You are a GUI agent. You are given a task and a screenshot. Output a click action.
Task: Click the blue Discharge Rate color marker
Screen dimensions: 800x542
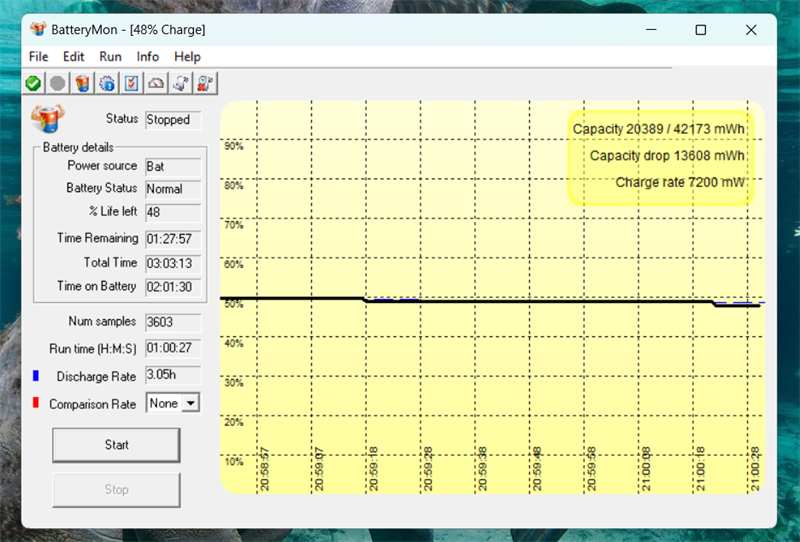[x=36, y=376]
